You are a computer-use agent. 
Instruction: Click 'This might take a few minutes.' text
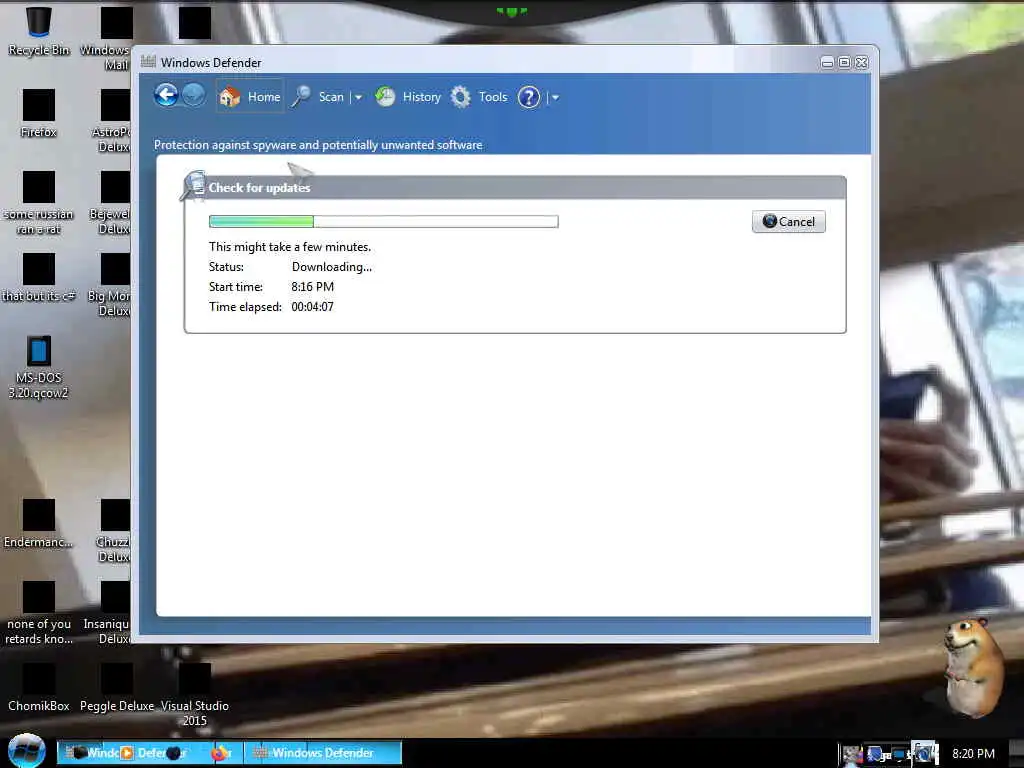coord(289,247)
